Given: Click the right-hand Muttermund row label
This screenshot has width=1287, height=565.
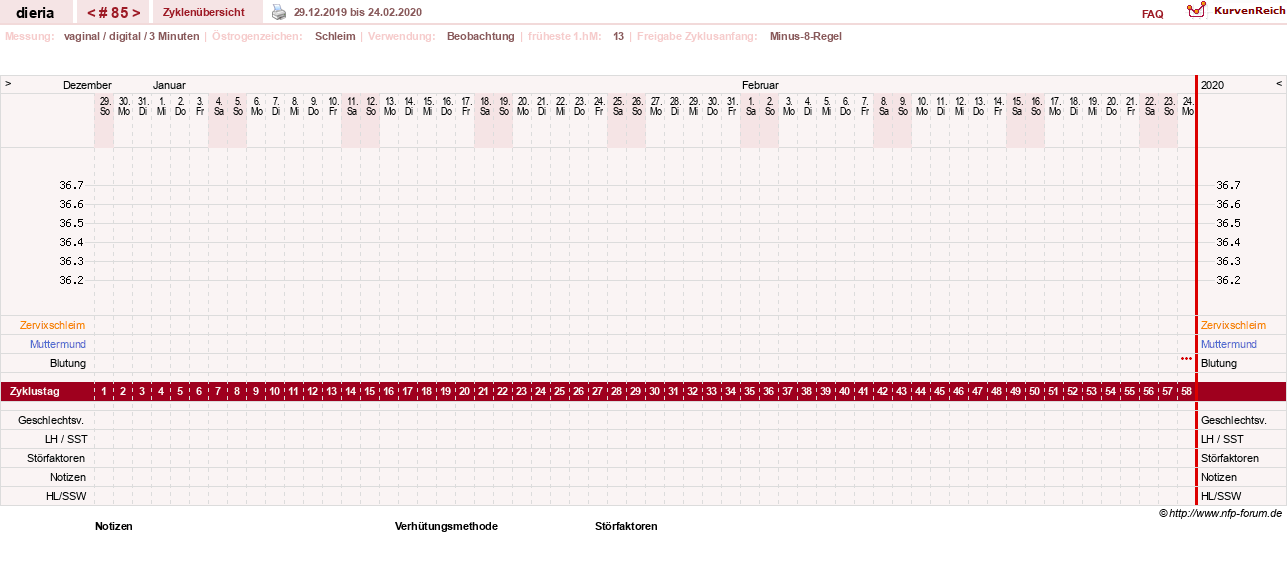Looking at the screenshot, I should (x=1229, y=344).
